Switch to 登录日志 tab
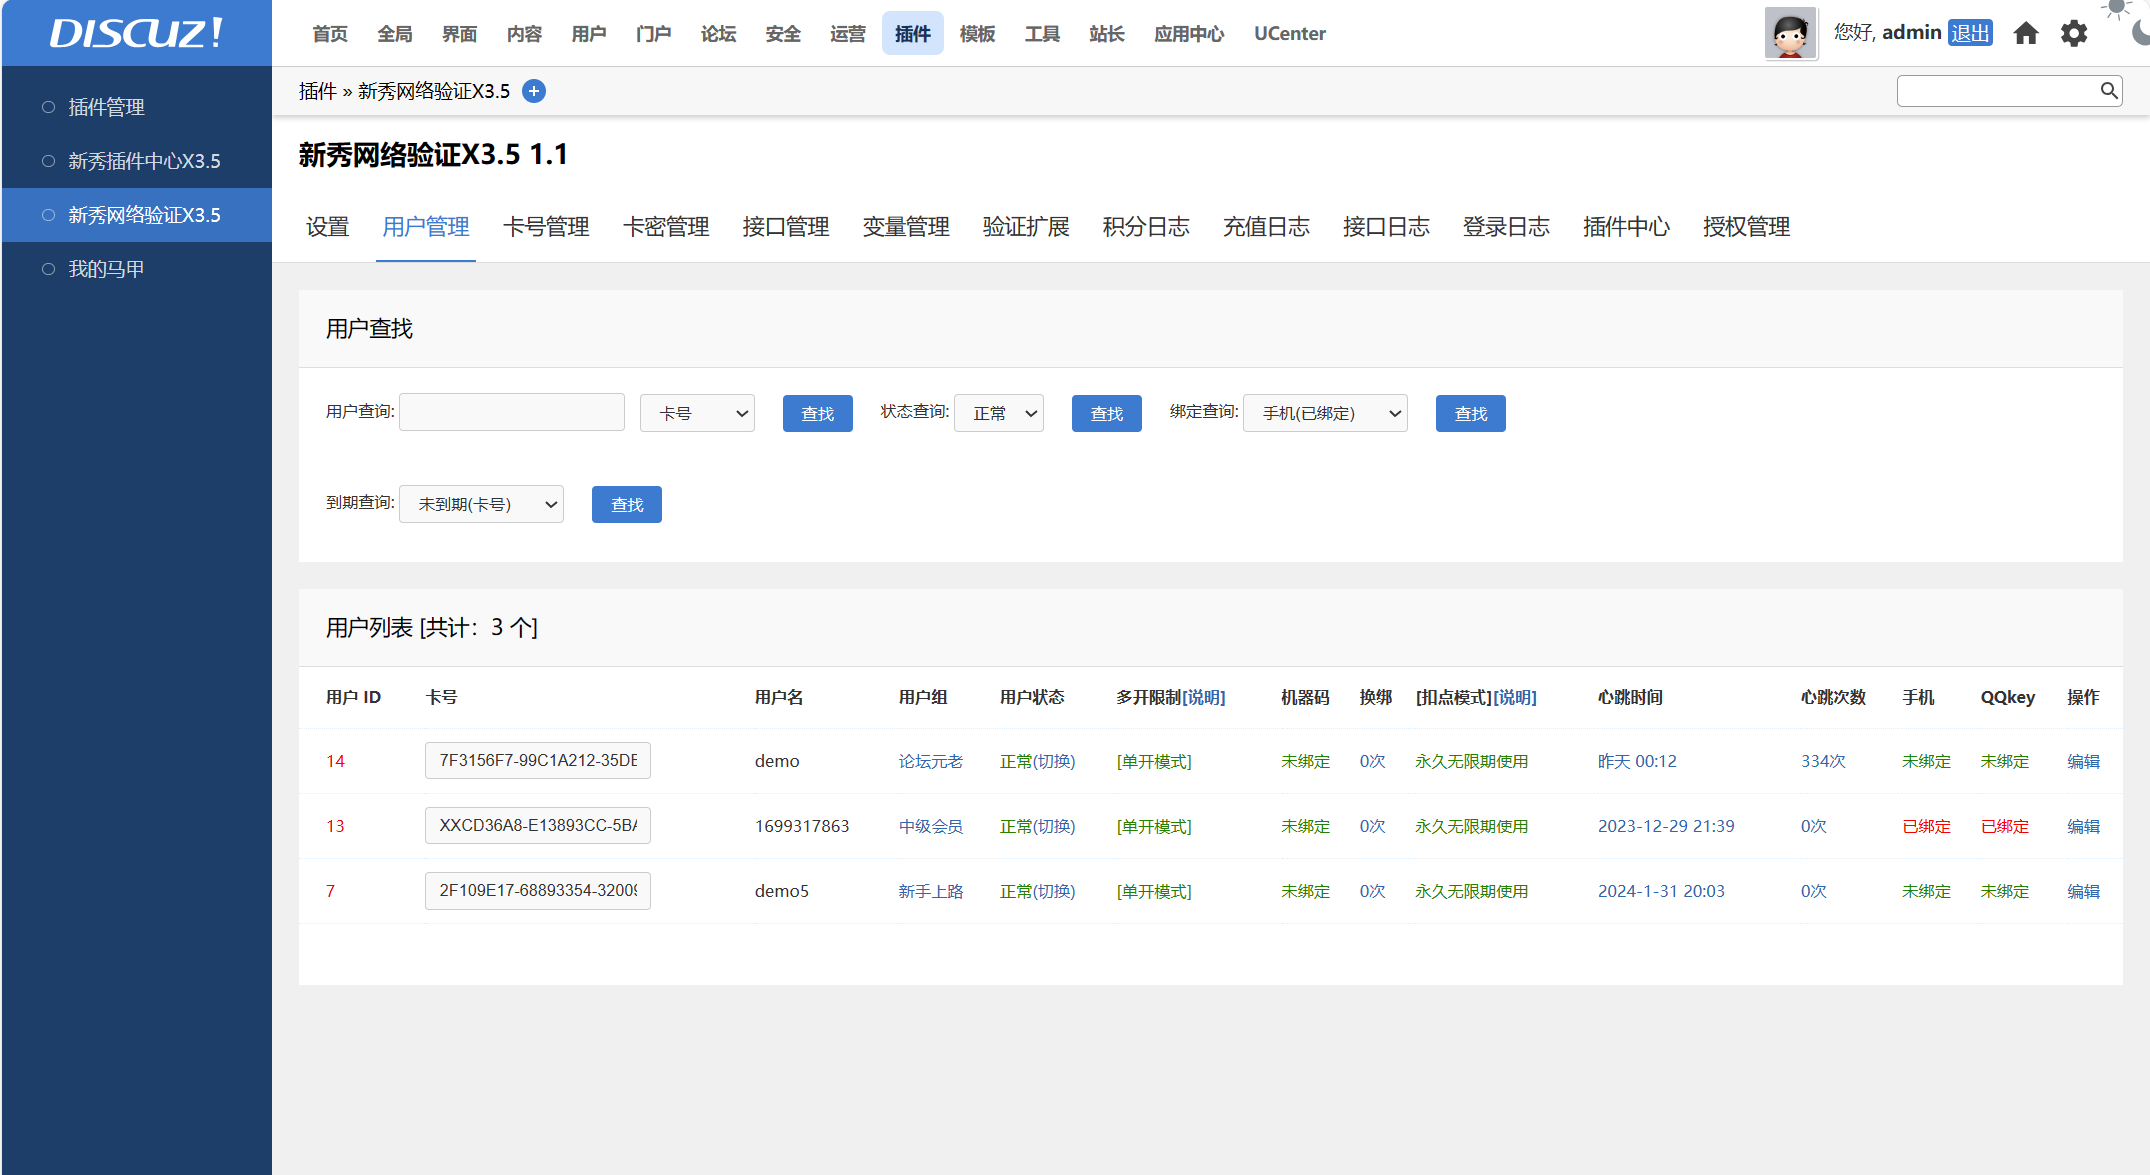2150x1175 pixels. 1506,227
